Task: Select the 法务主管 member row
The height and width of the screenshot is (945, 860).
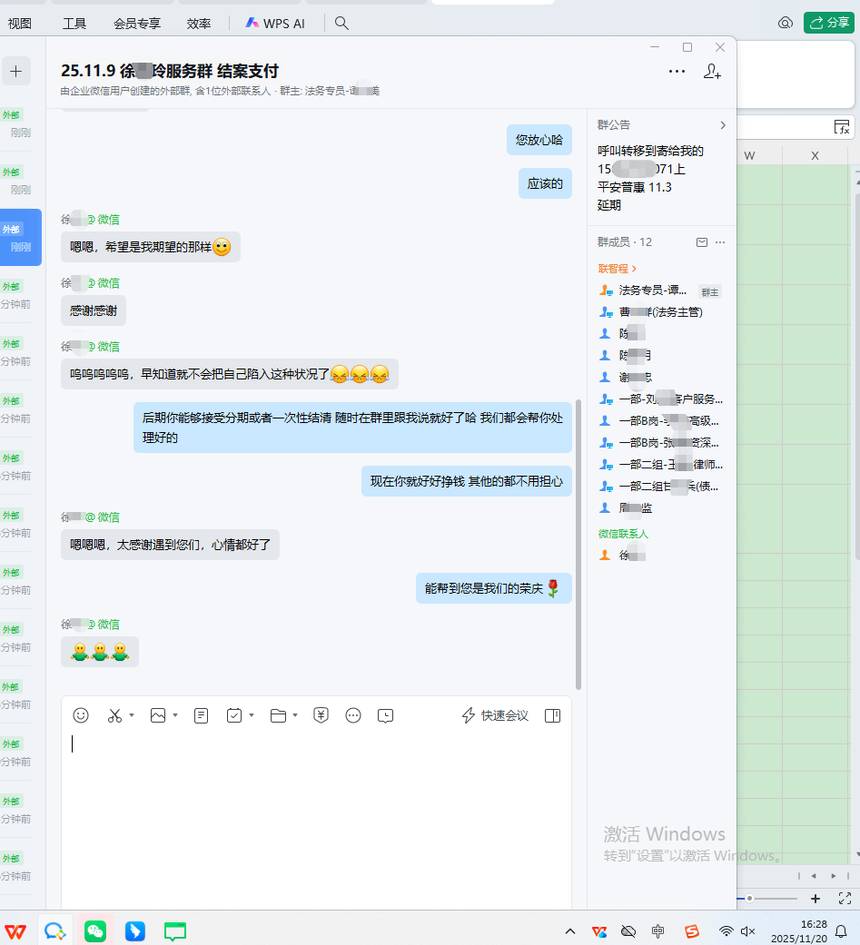Action: point(660,312)
